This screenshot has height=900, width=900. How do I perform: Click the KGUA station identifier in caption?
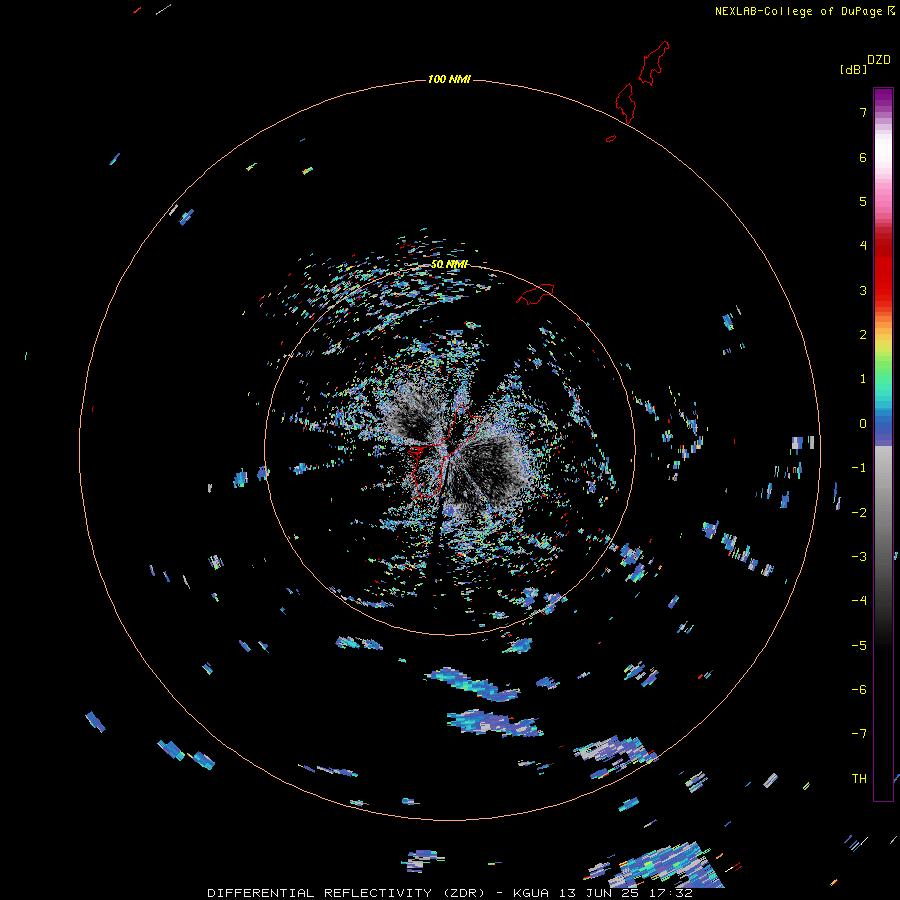(x=531, y=893)
